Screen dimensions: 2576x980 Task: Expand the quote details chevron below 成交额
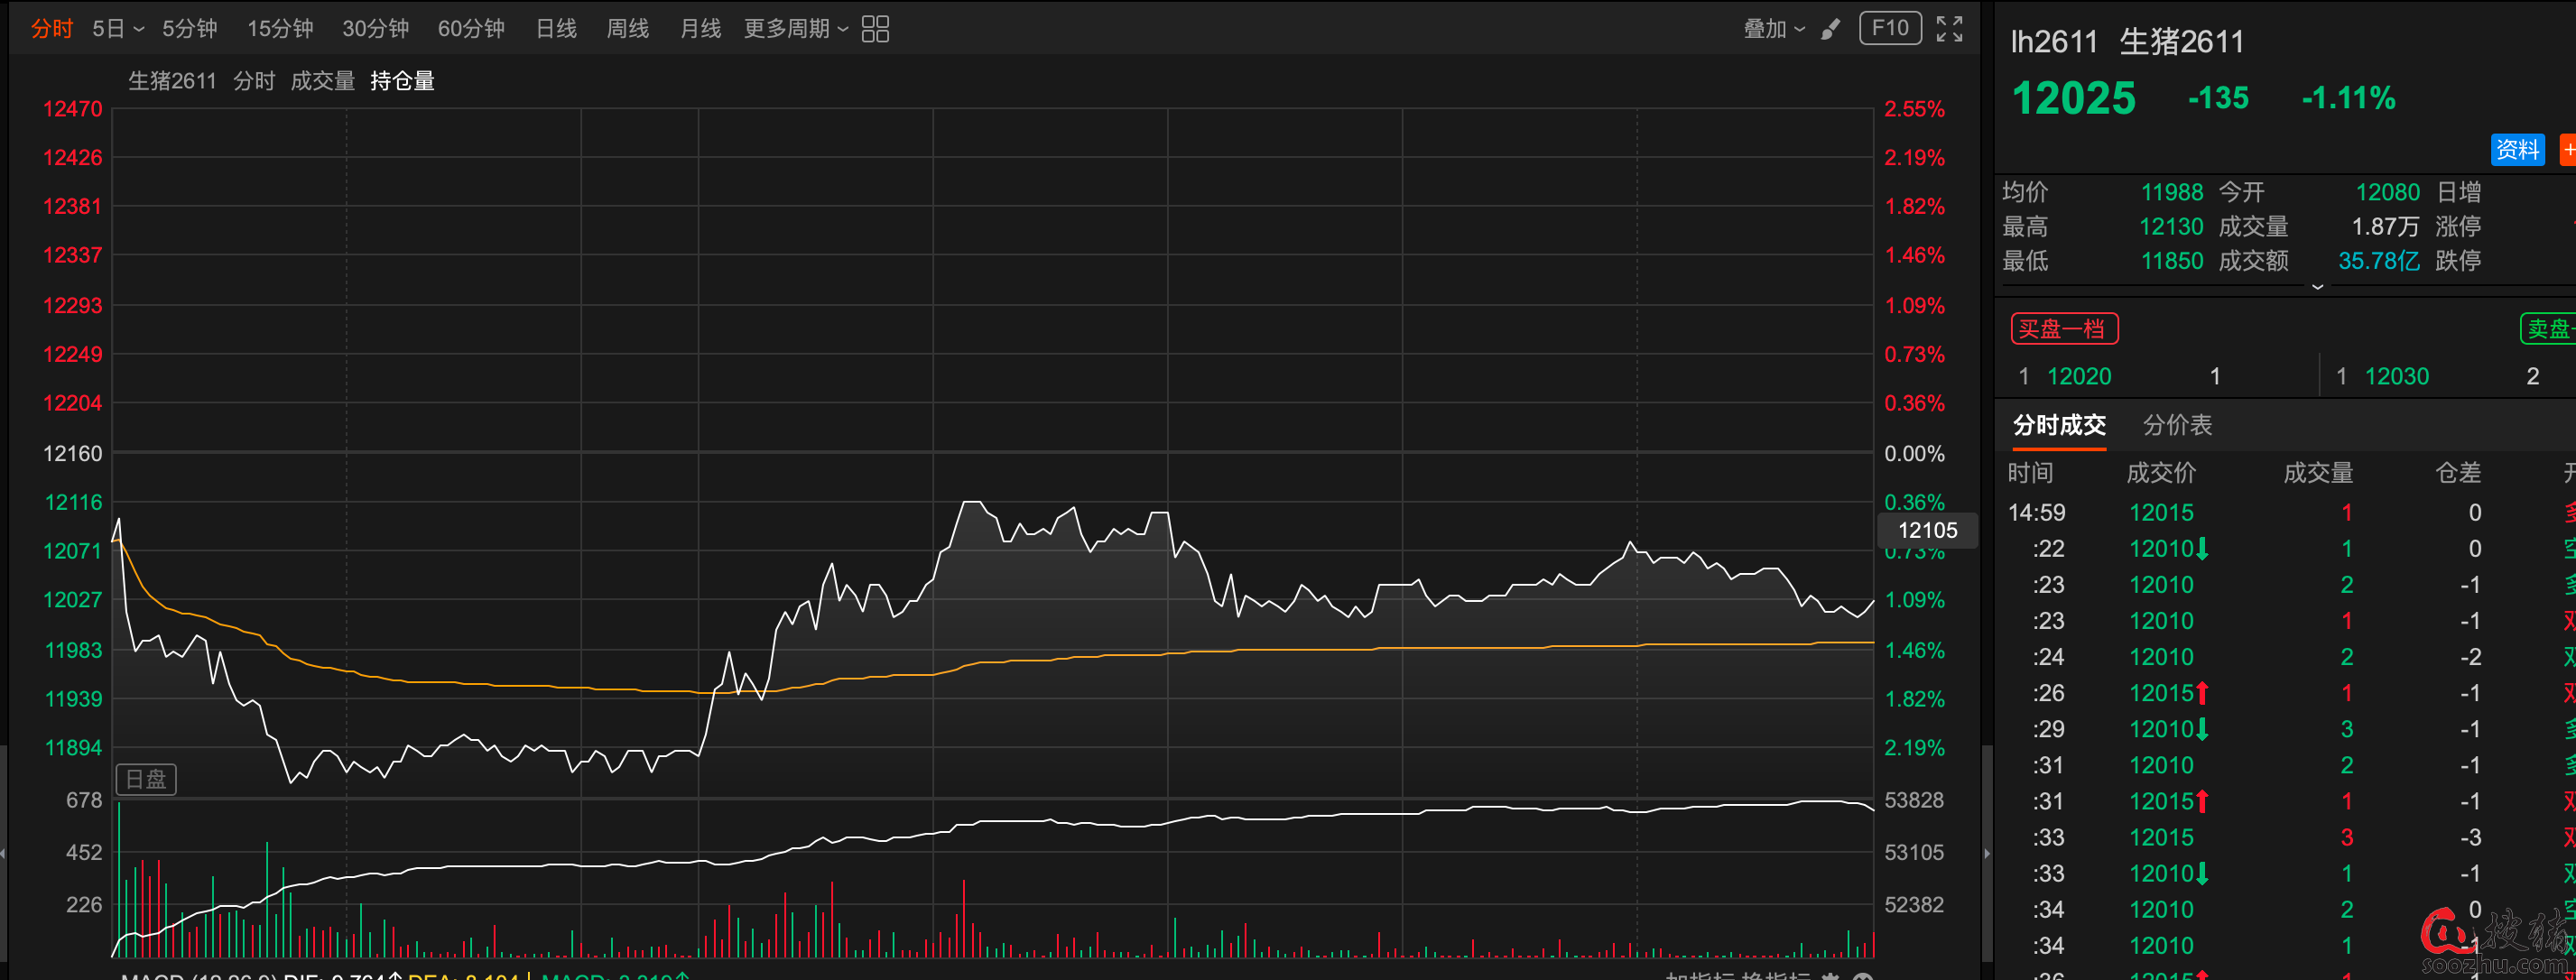click(2317, 287)
